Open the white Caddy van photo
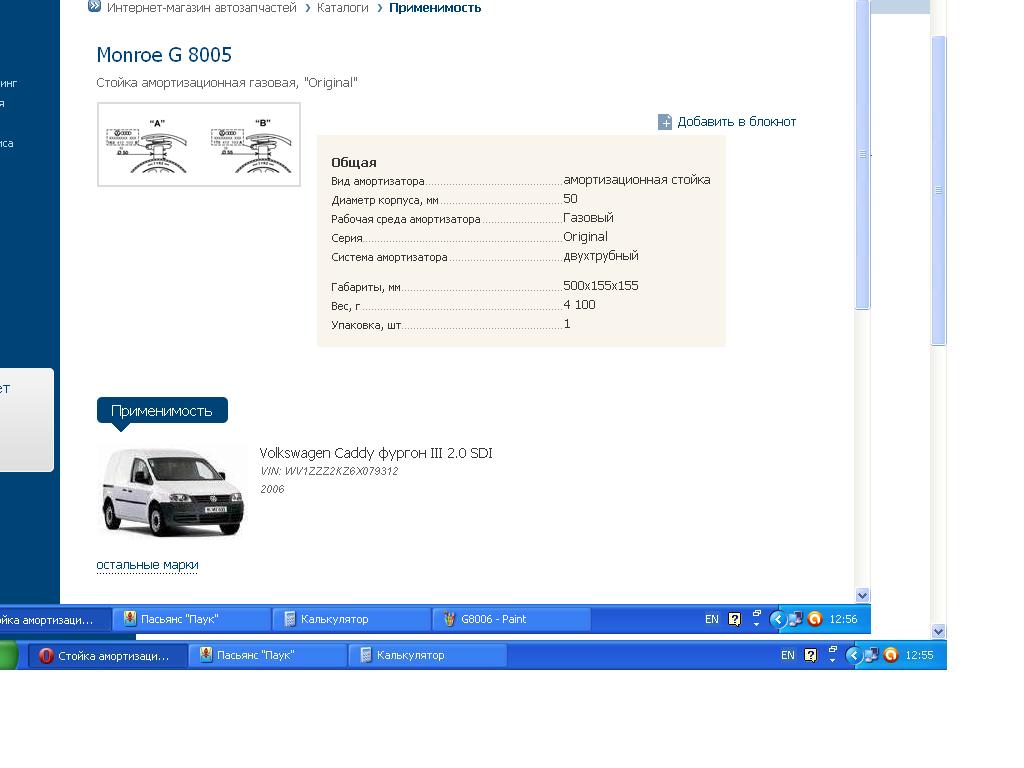Screen dimensions: 1024x768 tap(172, 492)
